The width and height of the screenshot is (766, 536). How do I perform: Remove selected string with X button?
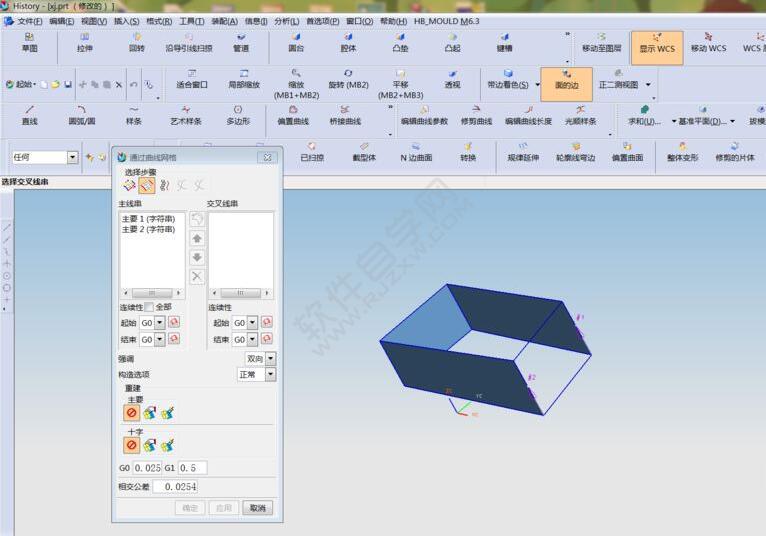[197, 277]
